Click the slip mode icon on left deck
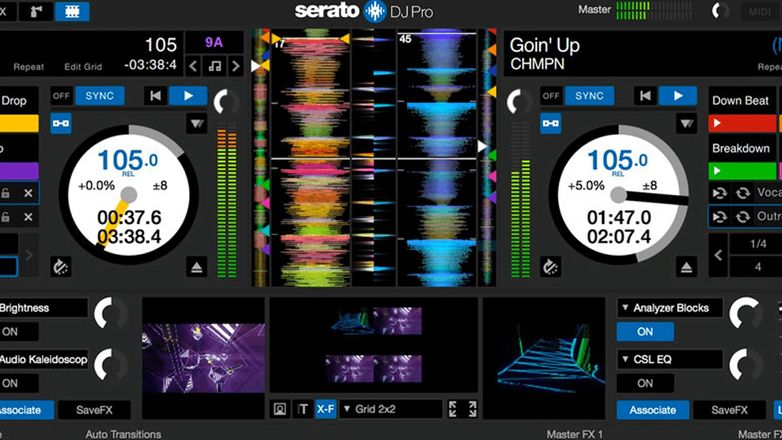This screenshot has height=440, width=782. pyautogui.click(x=61, y=267)
